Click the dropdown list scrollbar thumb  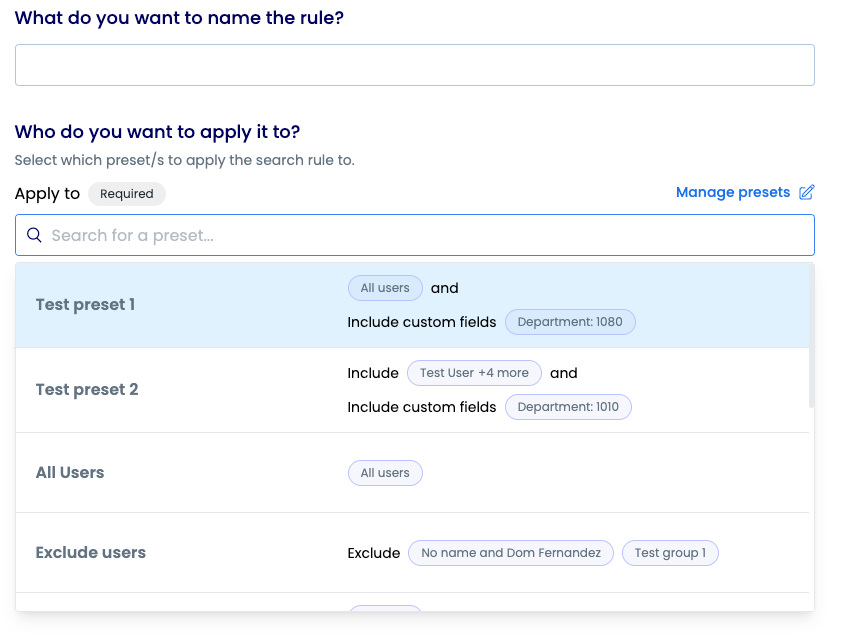click(811, 335)
